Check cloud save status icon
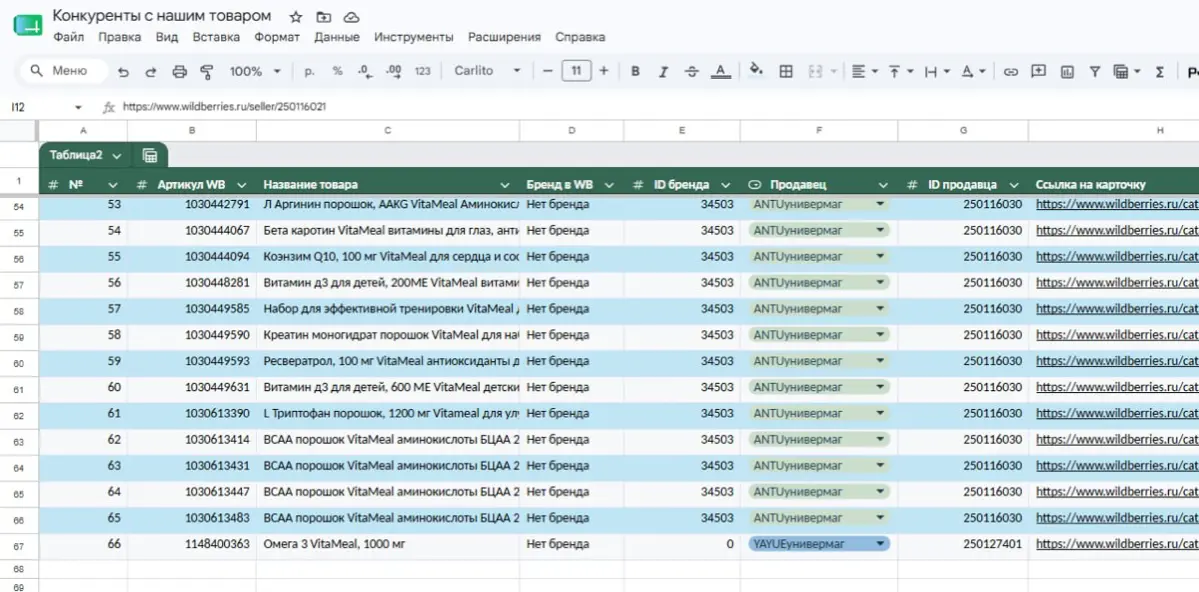The width and height of the screenshot is (1199, 592). 351,17
